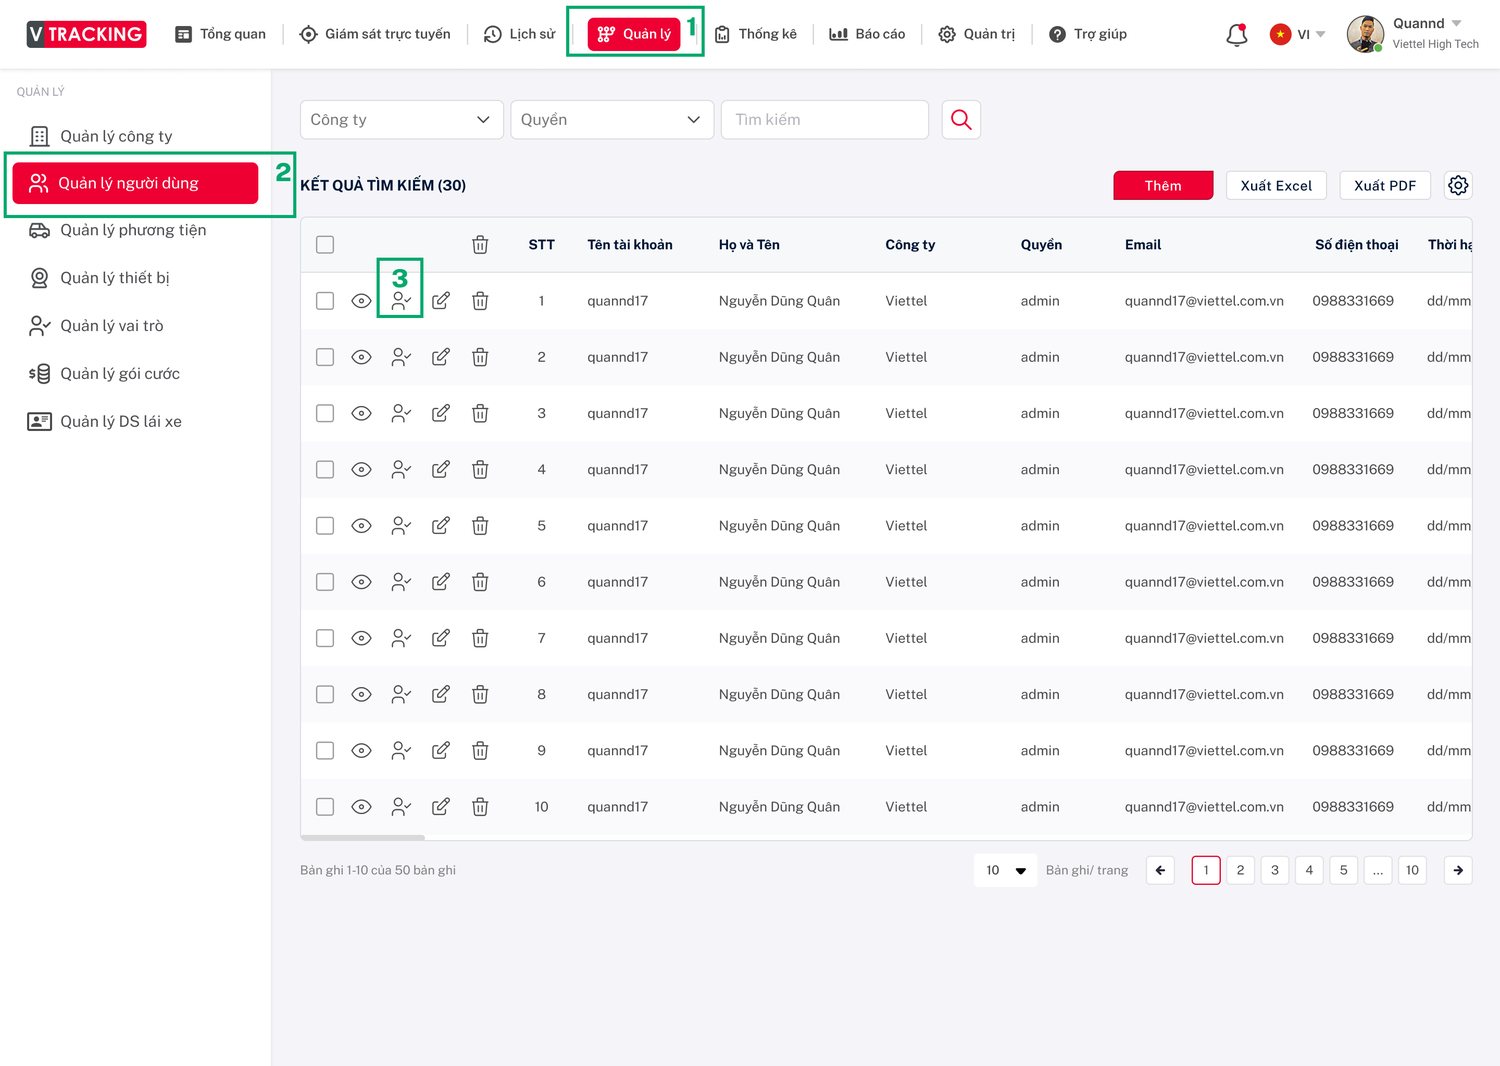Check the row 8 checkbox

coord(325,694)
